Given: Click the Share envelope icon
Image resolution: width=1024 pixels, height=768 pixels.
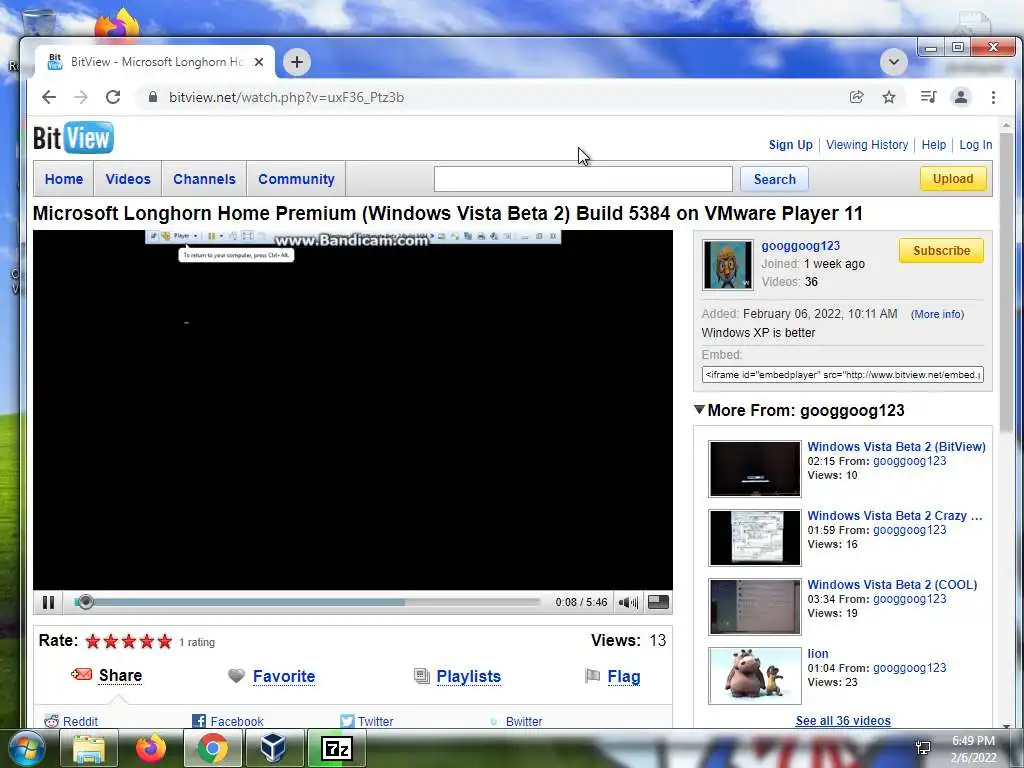Looking at the screenshot, I should point(82,674).
